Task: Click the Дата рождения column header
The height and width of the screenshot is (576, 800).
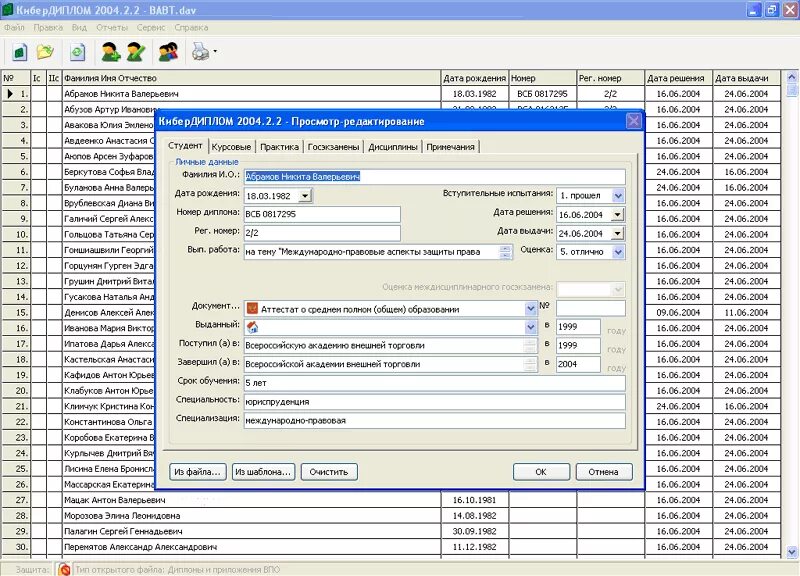Action: [474, 78]
